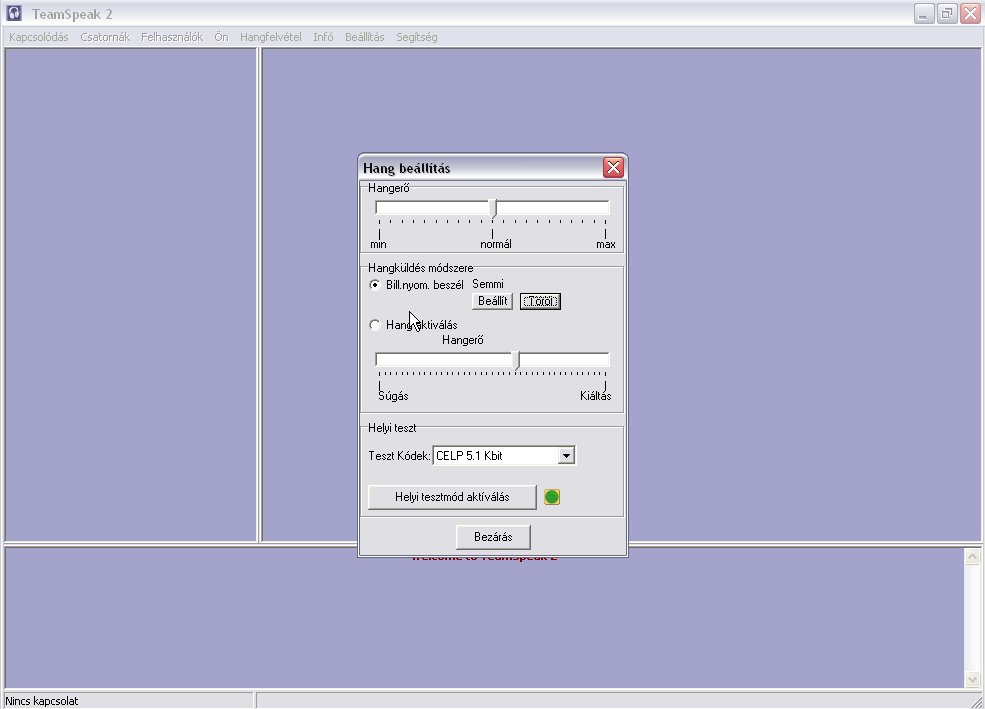Click the voice activation level slider thumb

tap(517, 360)
